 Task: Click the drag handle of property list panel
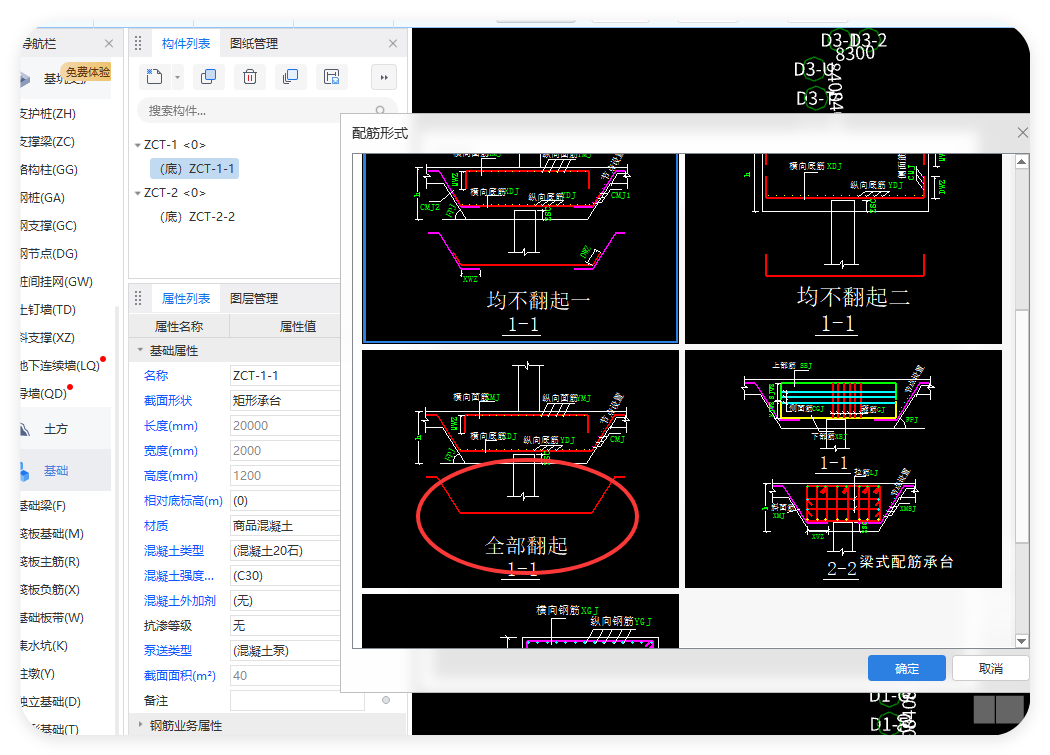(138, 299)
